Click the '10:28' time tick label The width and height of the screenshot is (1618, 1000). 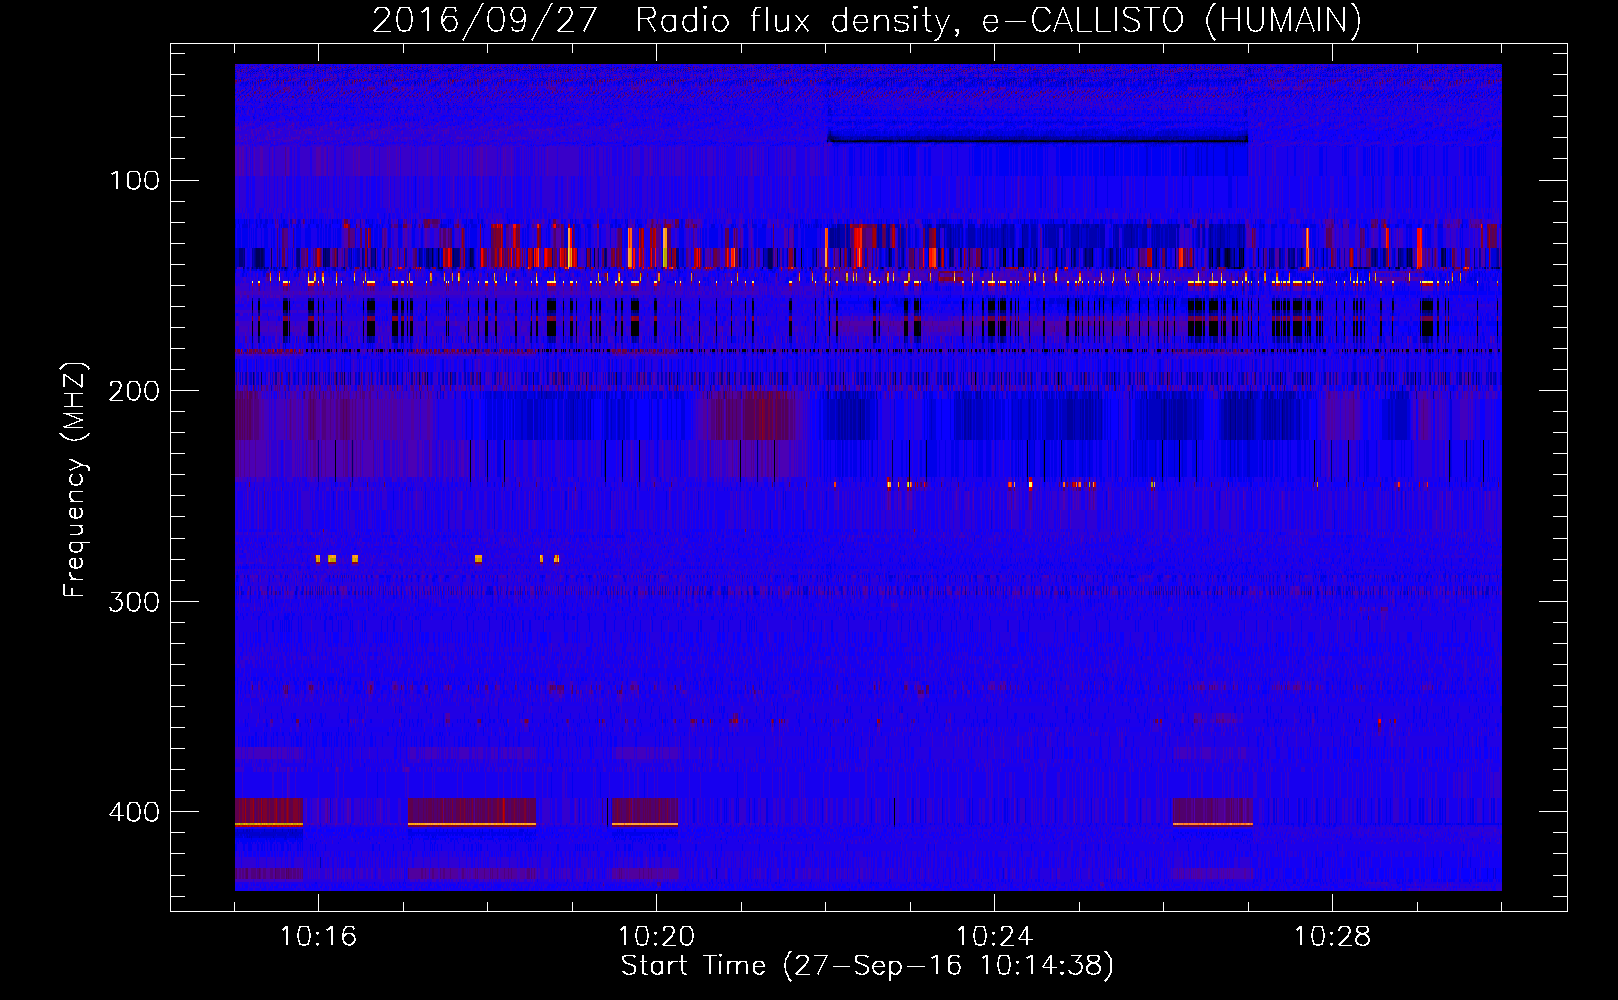pyautogui.click(x=1332, y=937)
